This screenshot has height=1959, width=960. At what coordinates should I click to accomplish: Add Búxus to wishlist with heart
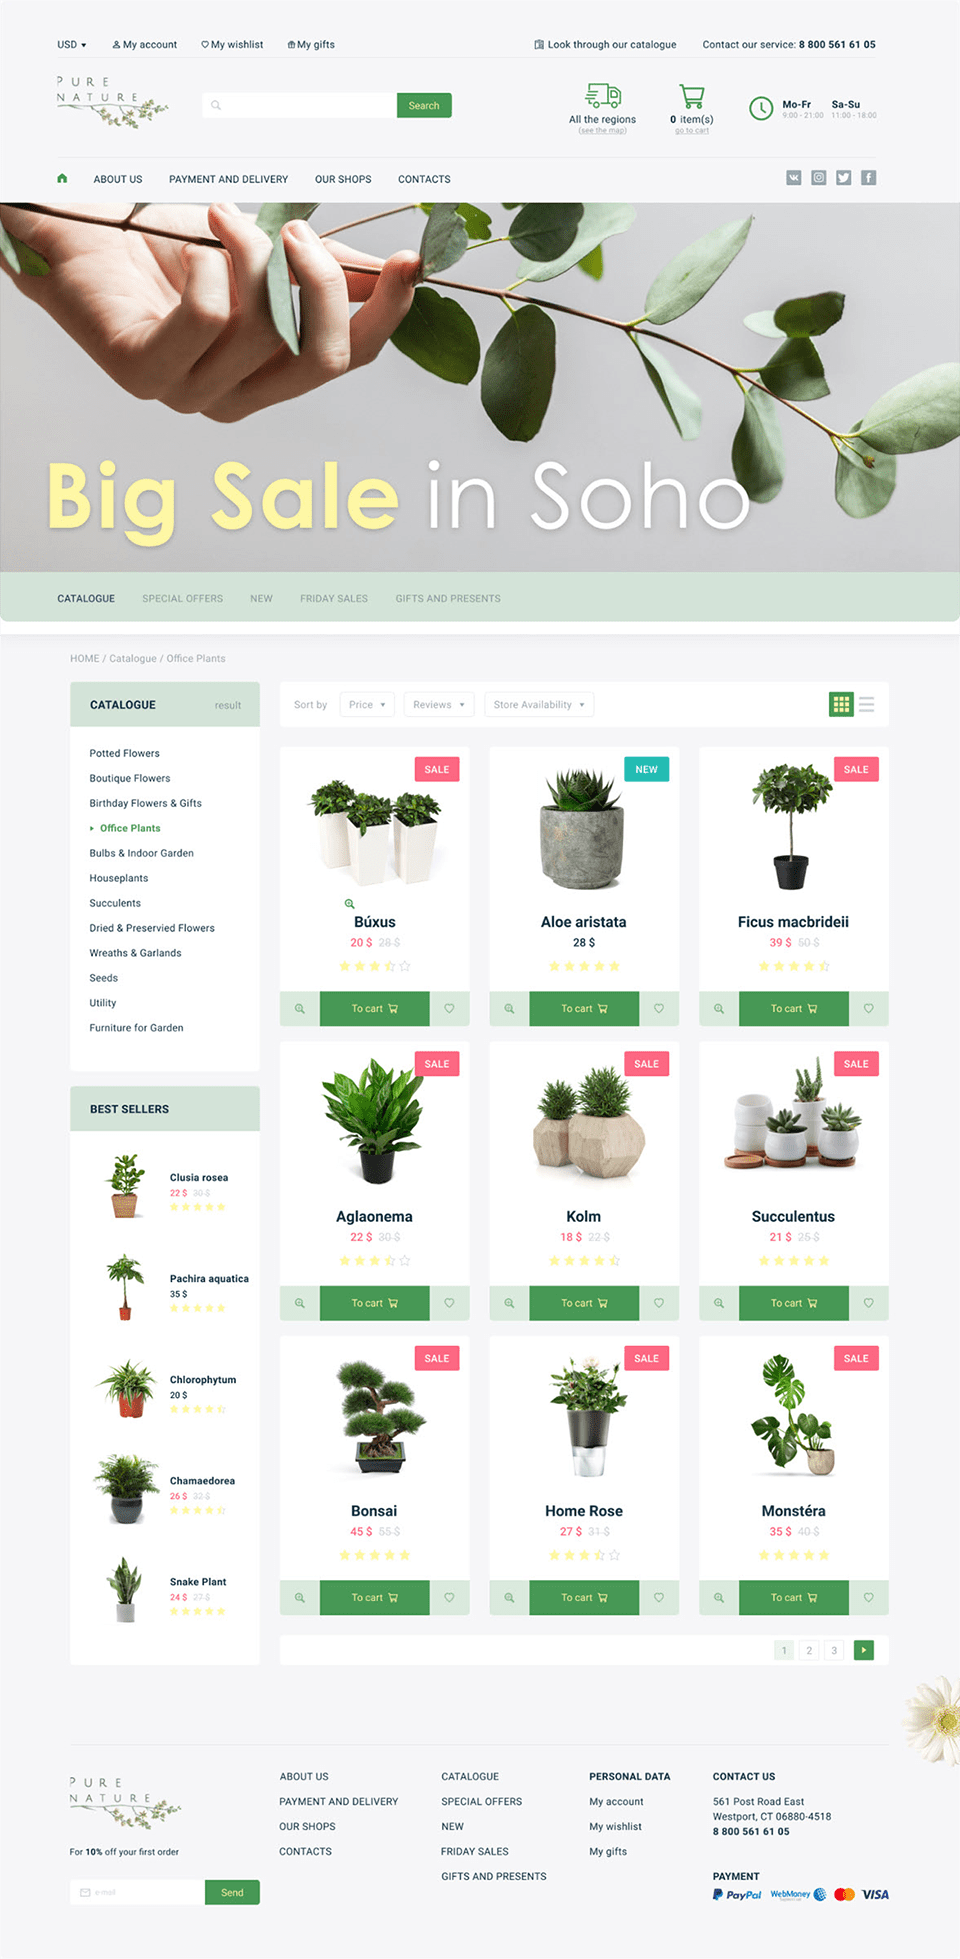[449, 1009]
